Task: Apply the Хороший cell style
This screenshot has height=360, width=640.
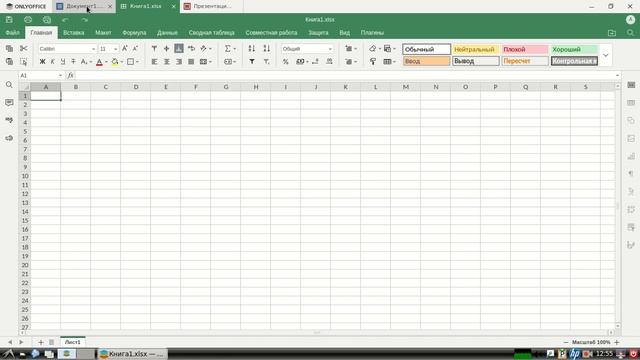Action: click(x=574, y=49)
